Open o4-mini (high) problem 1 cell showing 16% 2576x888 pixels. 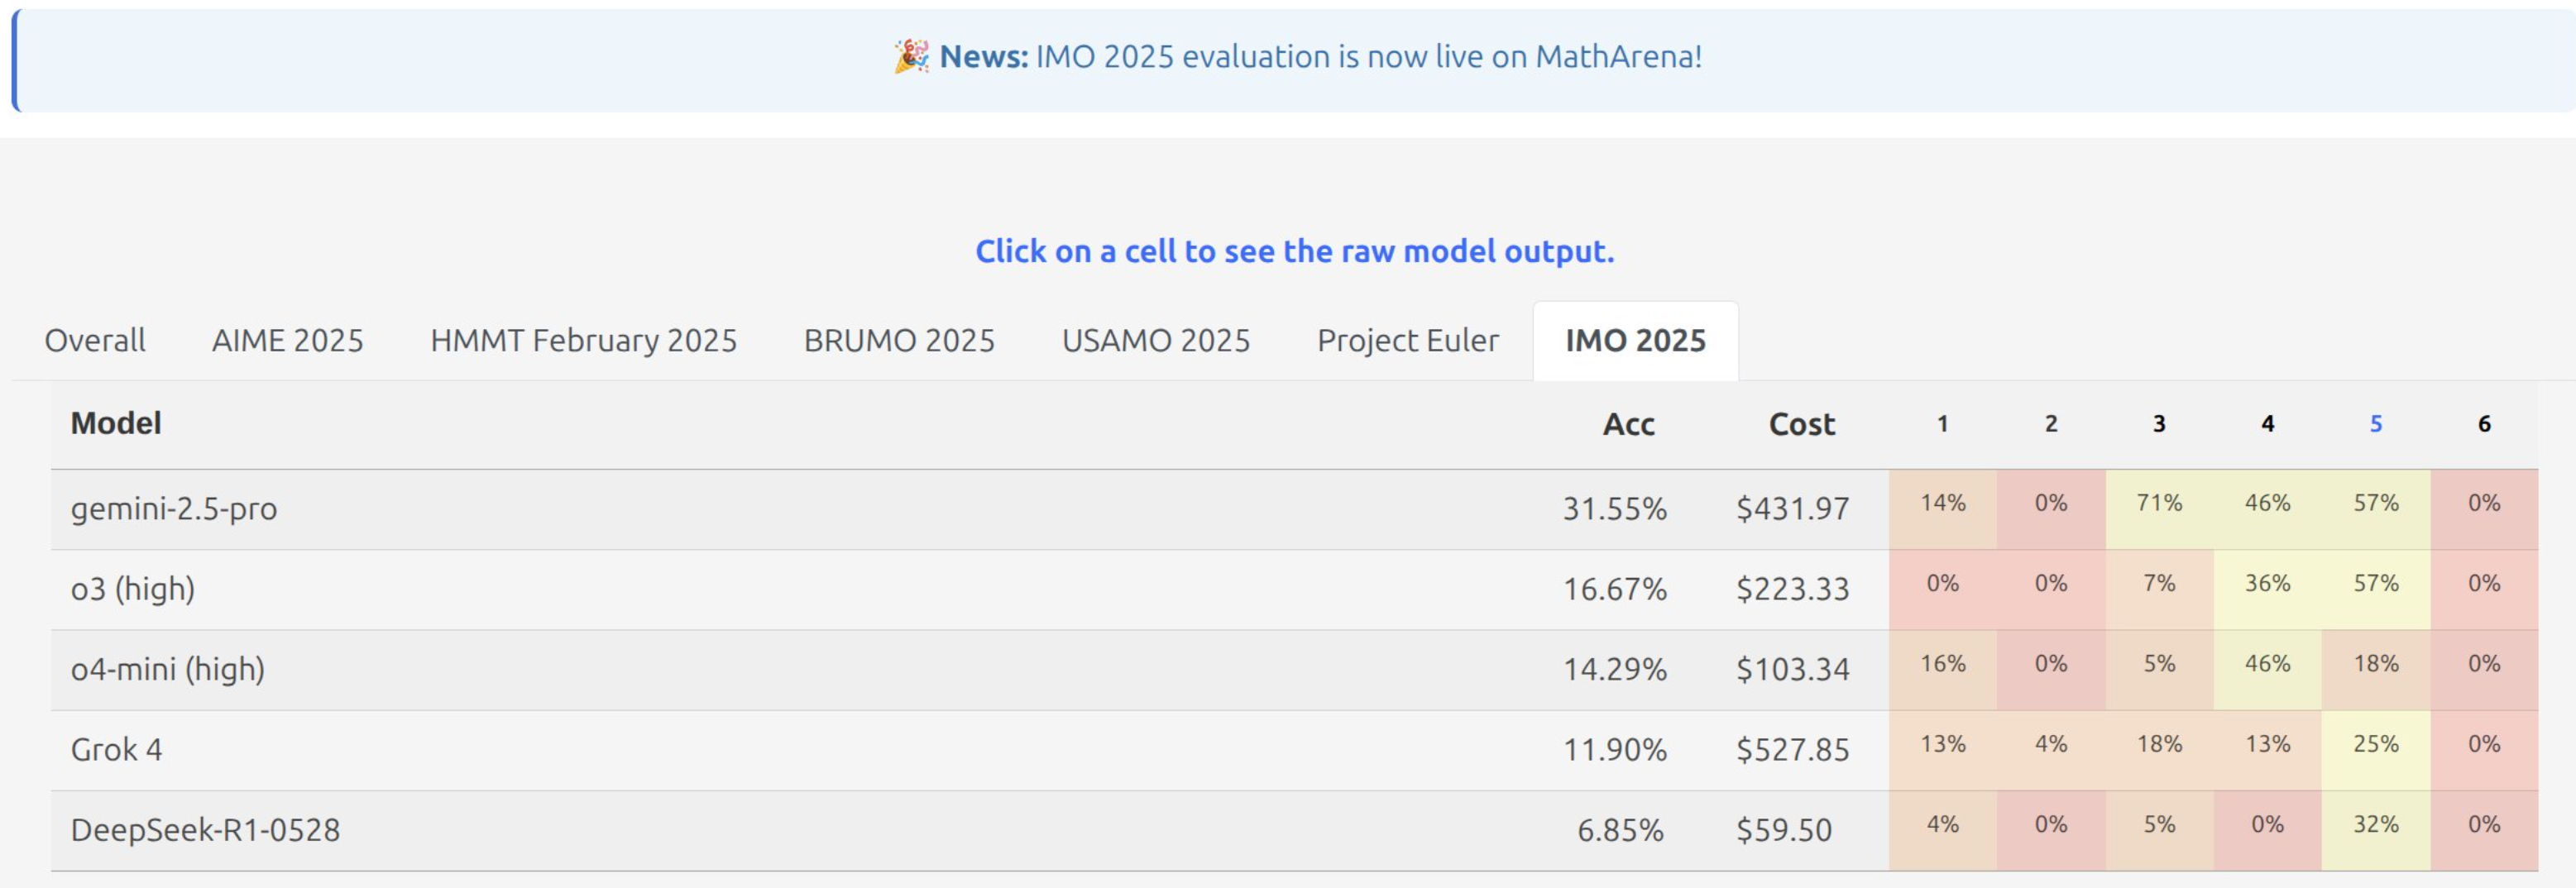pos(1942,664)
